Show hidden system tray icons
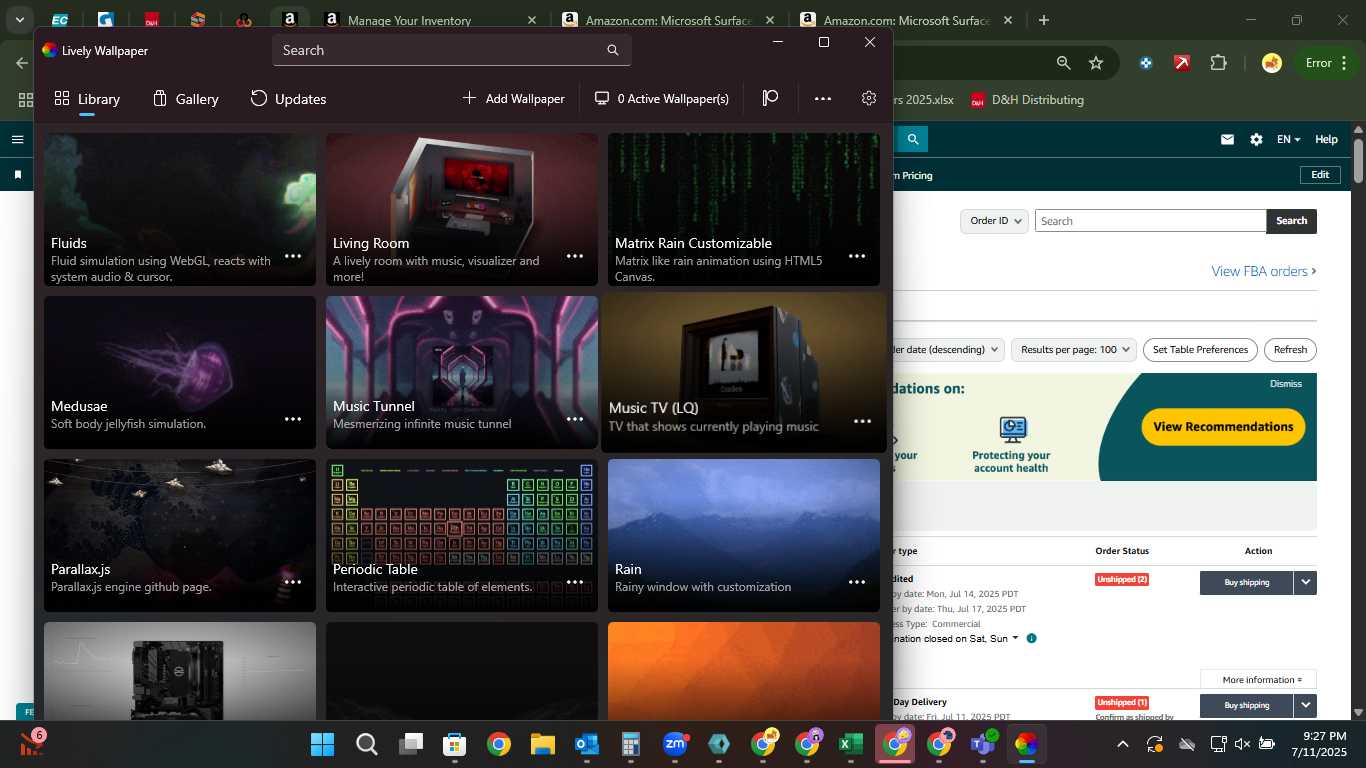Viewport: 1366px width, 768px height. point(1122,744)
